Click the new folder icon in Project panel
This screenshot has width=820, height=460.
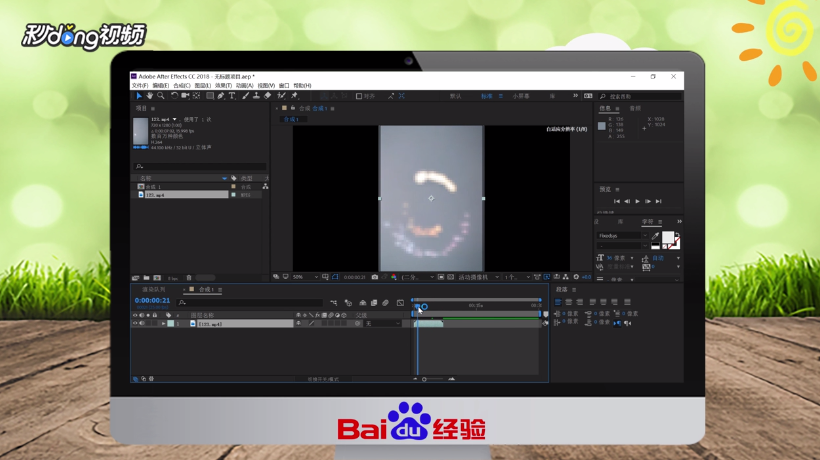pos(146,278)
